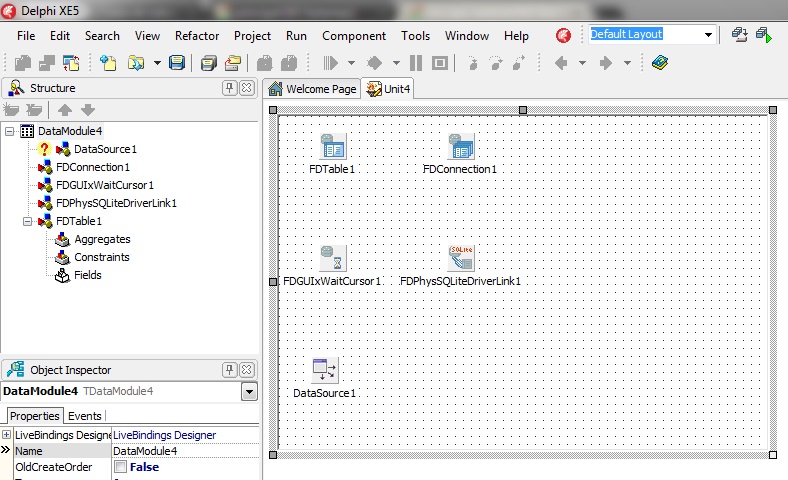Click the Save Desktop layout icon

(x=740, y=35)
